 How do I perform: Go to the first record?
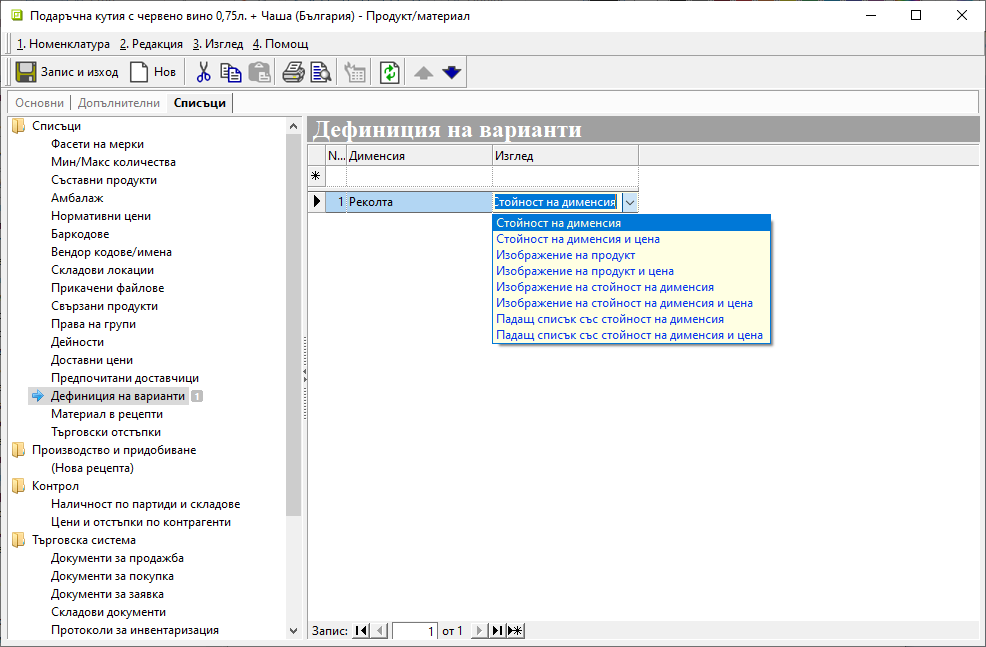click(362, 630)
